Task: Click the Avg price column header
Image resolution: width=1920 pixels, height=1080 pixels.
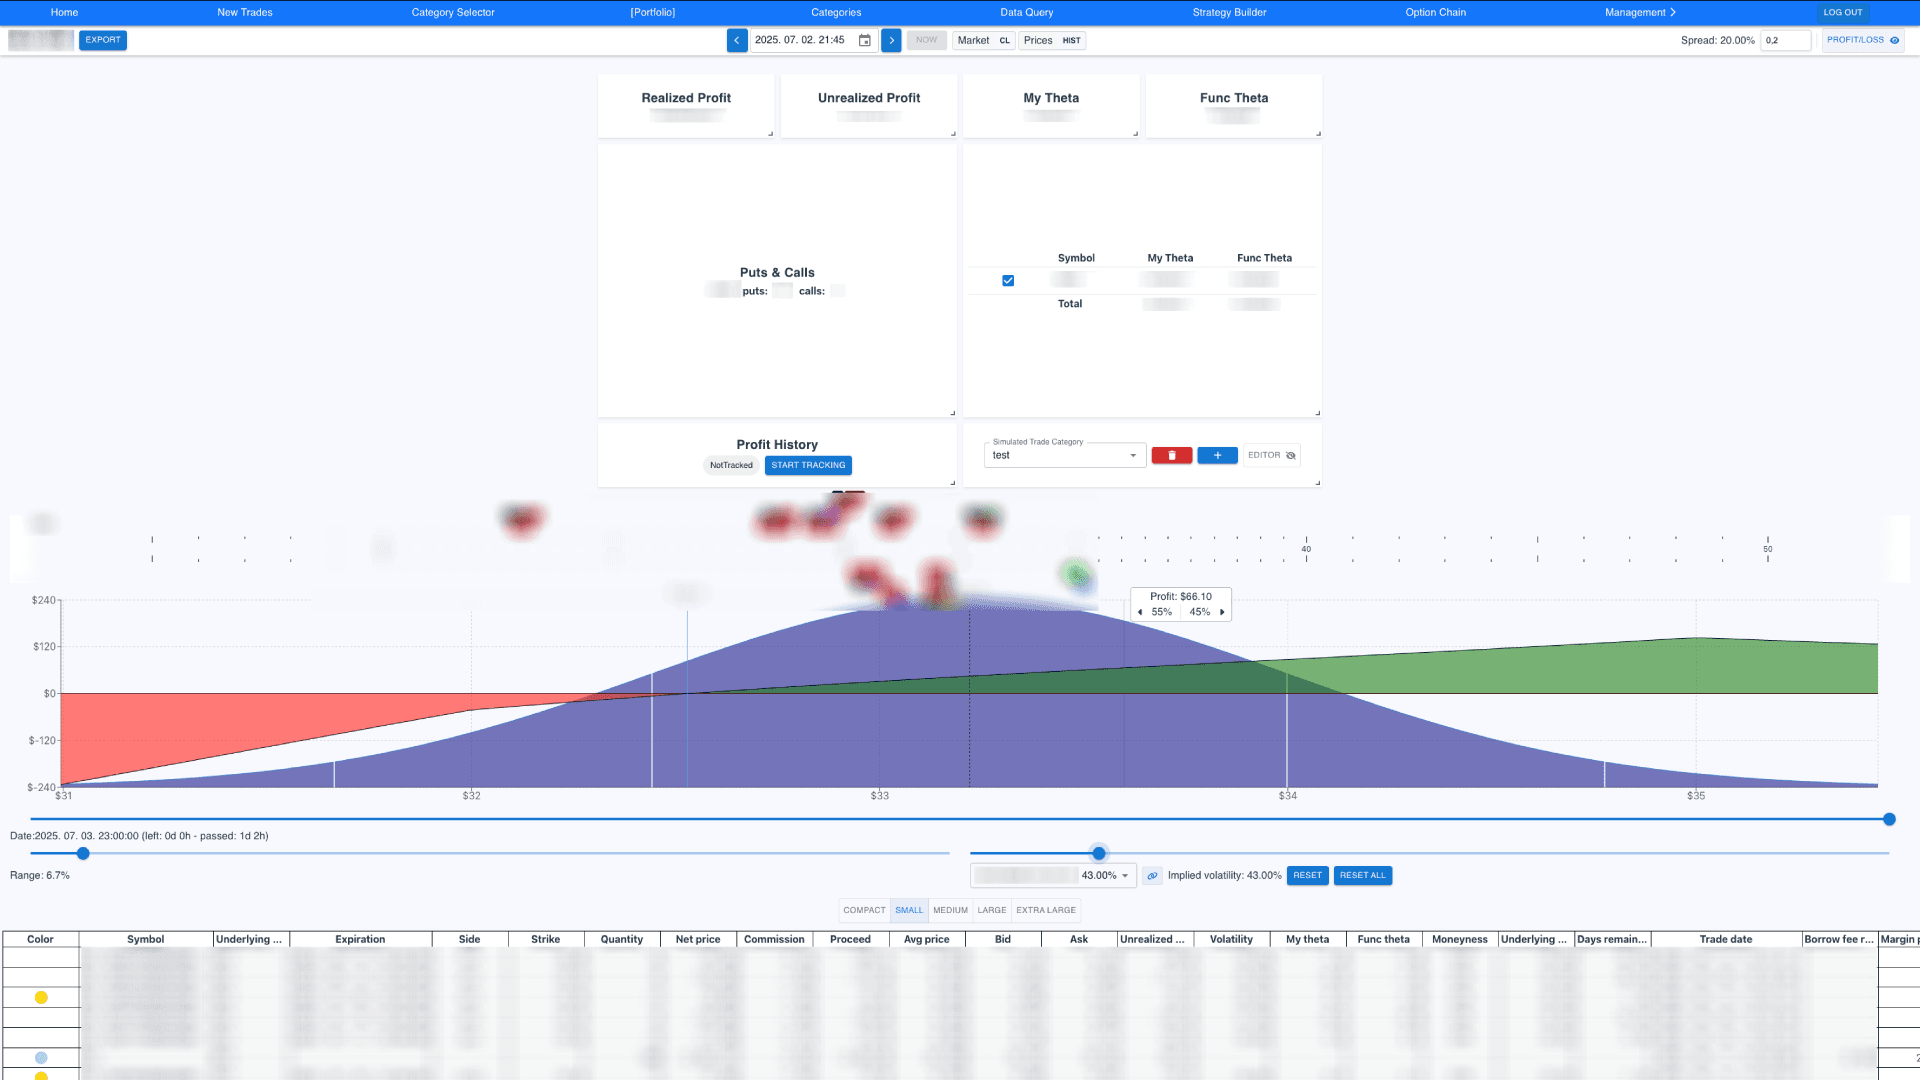Action: pos(927,940)
